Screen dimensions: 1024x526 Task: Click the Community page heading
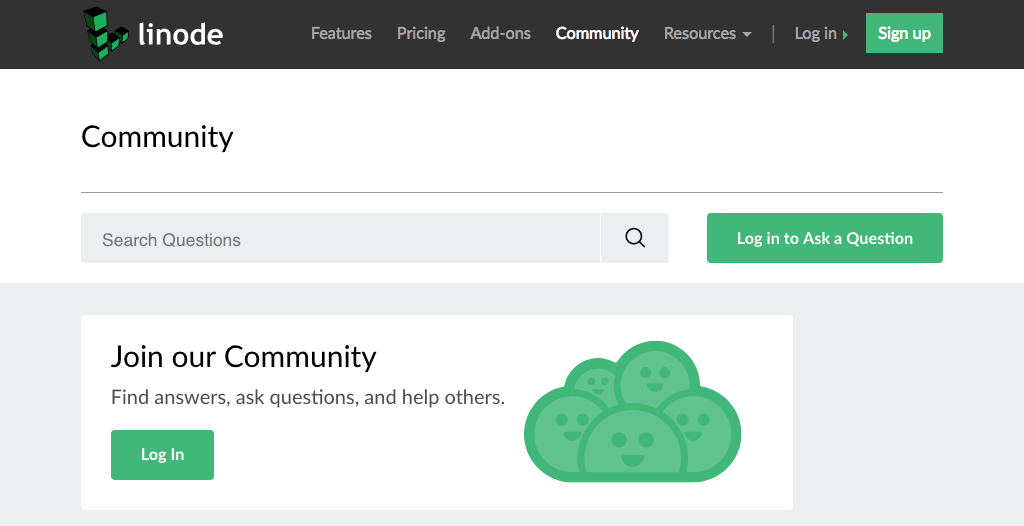point(157,137)
